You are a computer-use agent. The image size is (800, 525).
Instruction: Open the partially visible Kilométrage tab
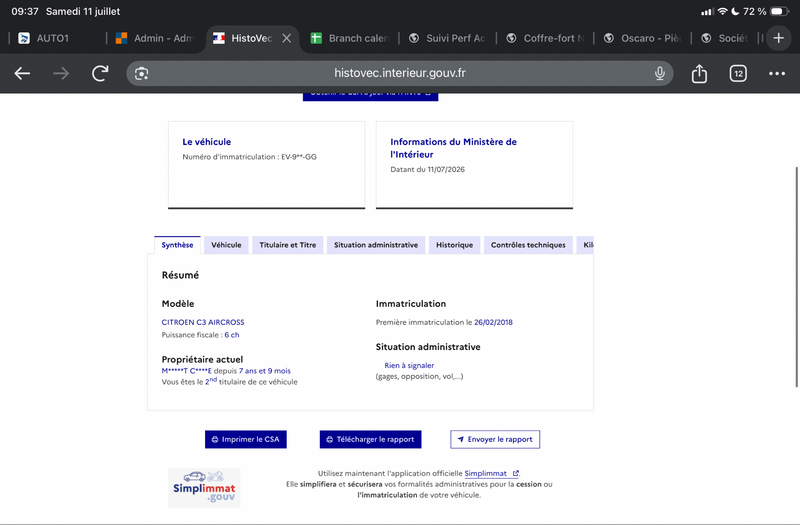pyautogui.click(x=585, y=245)
